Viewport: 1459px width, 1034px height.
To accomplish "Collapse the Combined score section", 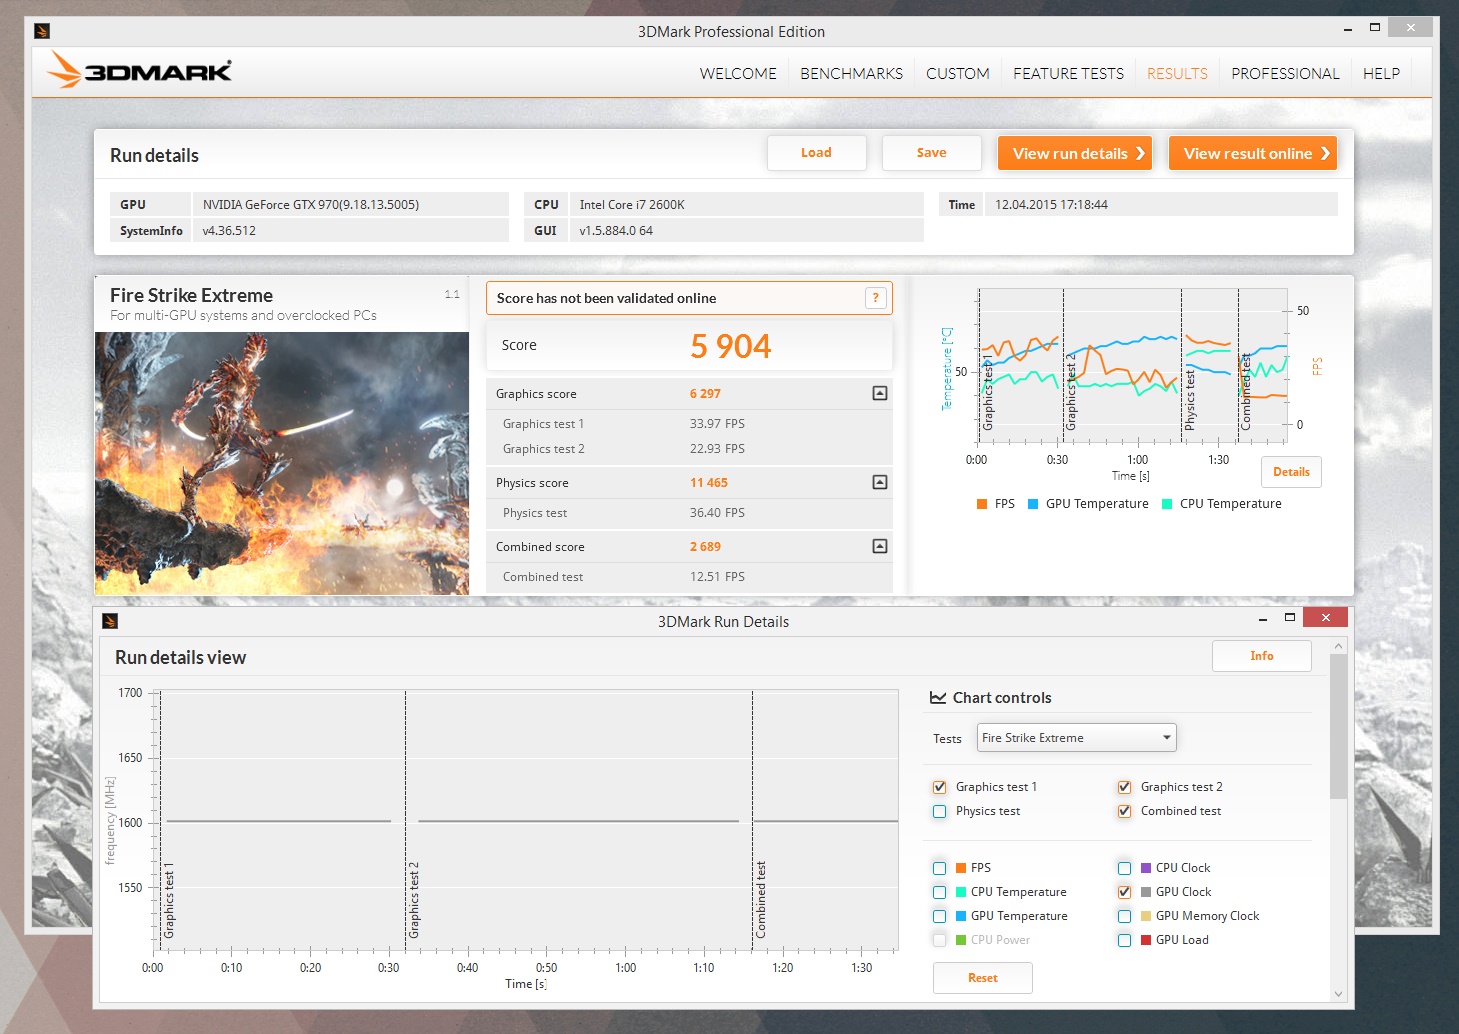I will (x=879, y=547).
